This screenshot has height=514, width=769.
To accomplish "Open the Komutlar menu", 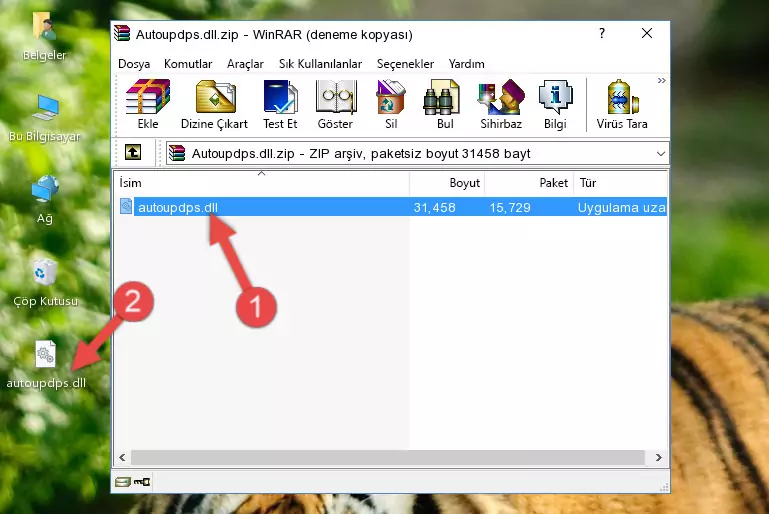I will [x=188, y=64].
